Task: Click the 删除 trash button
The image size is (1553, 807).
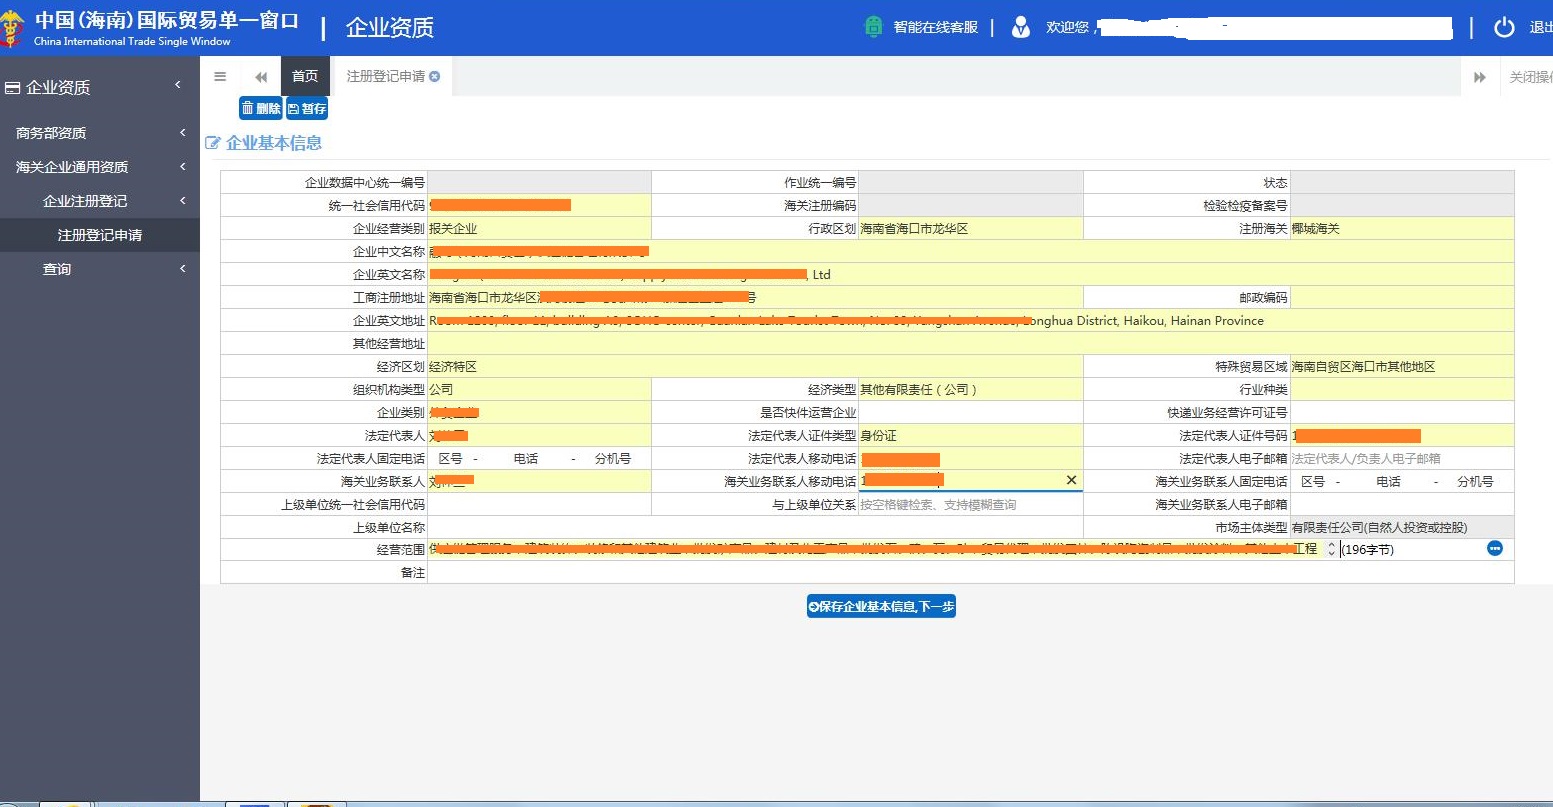Action: pyautogui.click(x=260, y=108)
